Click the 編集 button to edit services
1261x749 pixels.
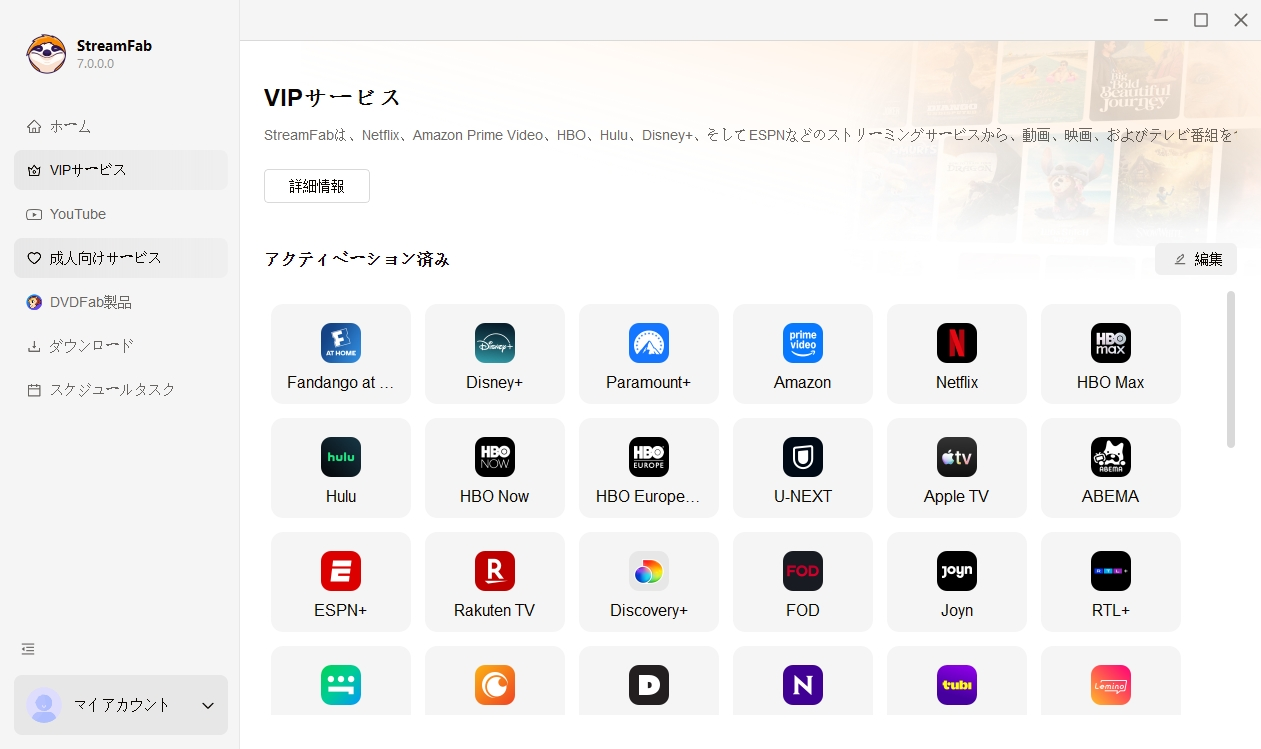(1196, 258)
